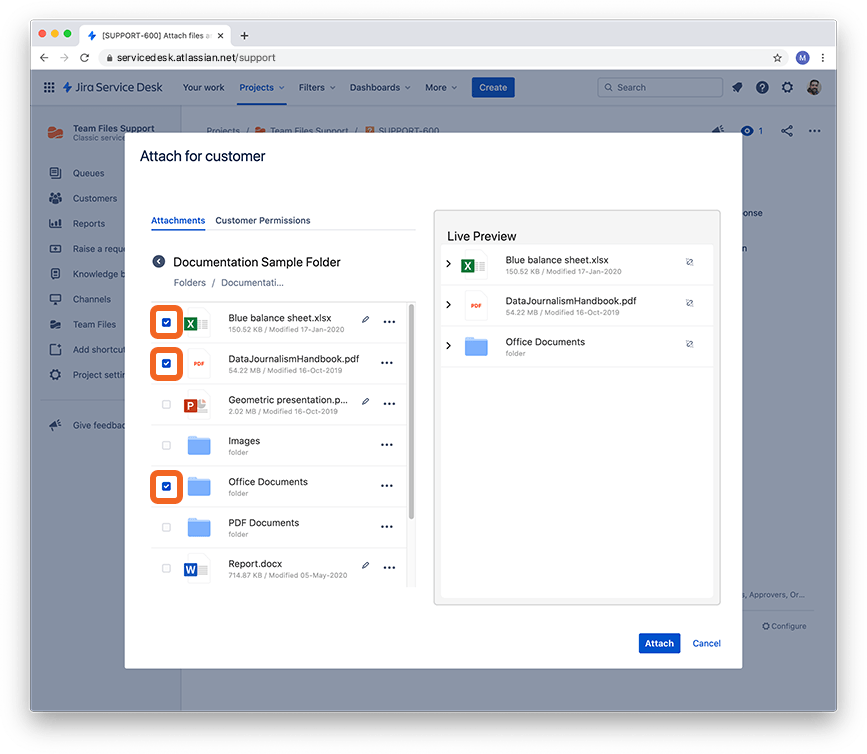
Task: Click the notifications bell icon
Action: pos(737,87)
